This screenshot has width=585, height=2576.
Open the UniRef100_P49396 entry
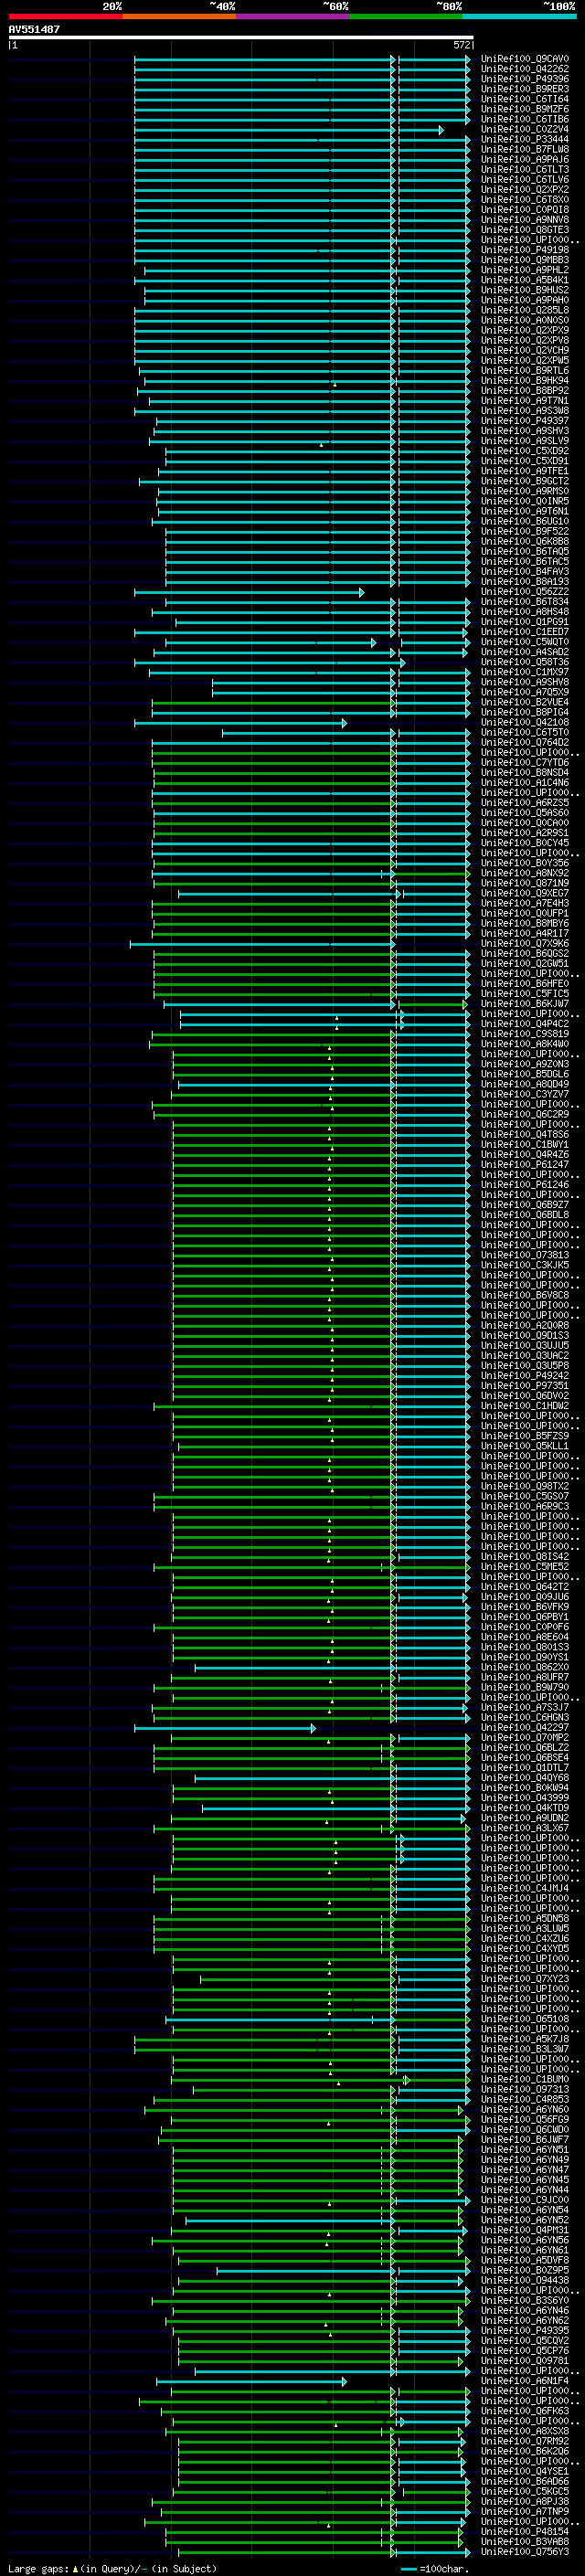pyautogui.click(x=525, y=79)
